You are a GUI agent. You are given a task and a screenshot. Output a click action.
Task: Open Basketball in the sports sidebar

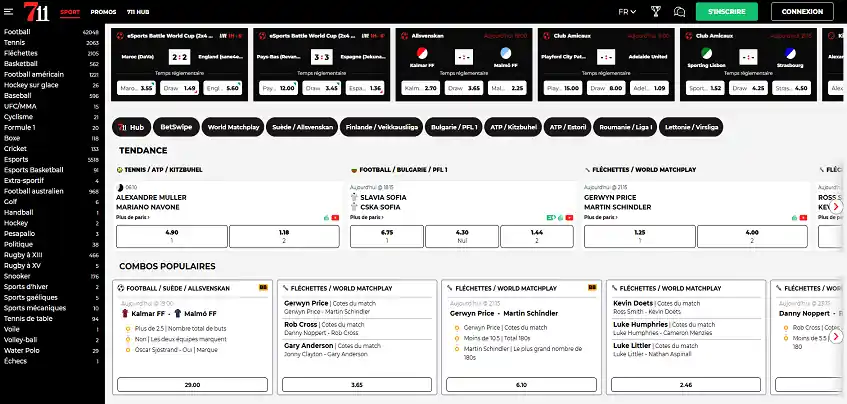[x=51, y=64]
